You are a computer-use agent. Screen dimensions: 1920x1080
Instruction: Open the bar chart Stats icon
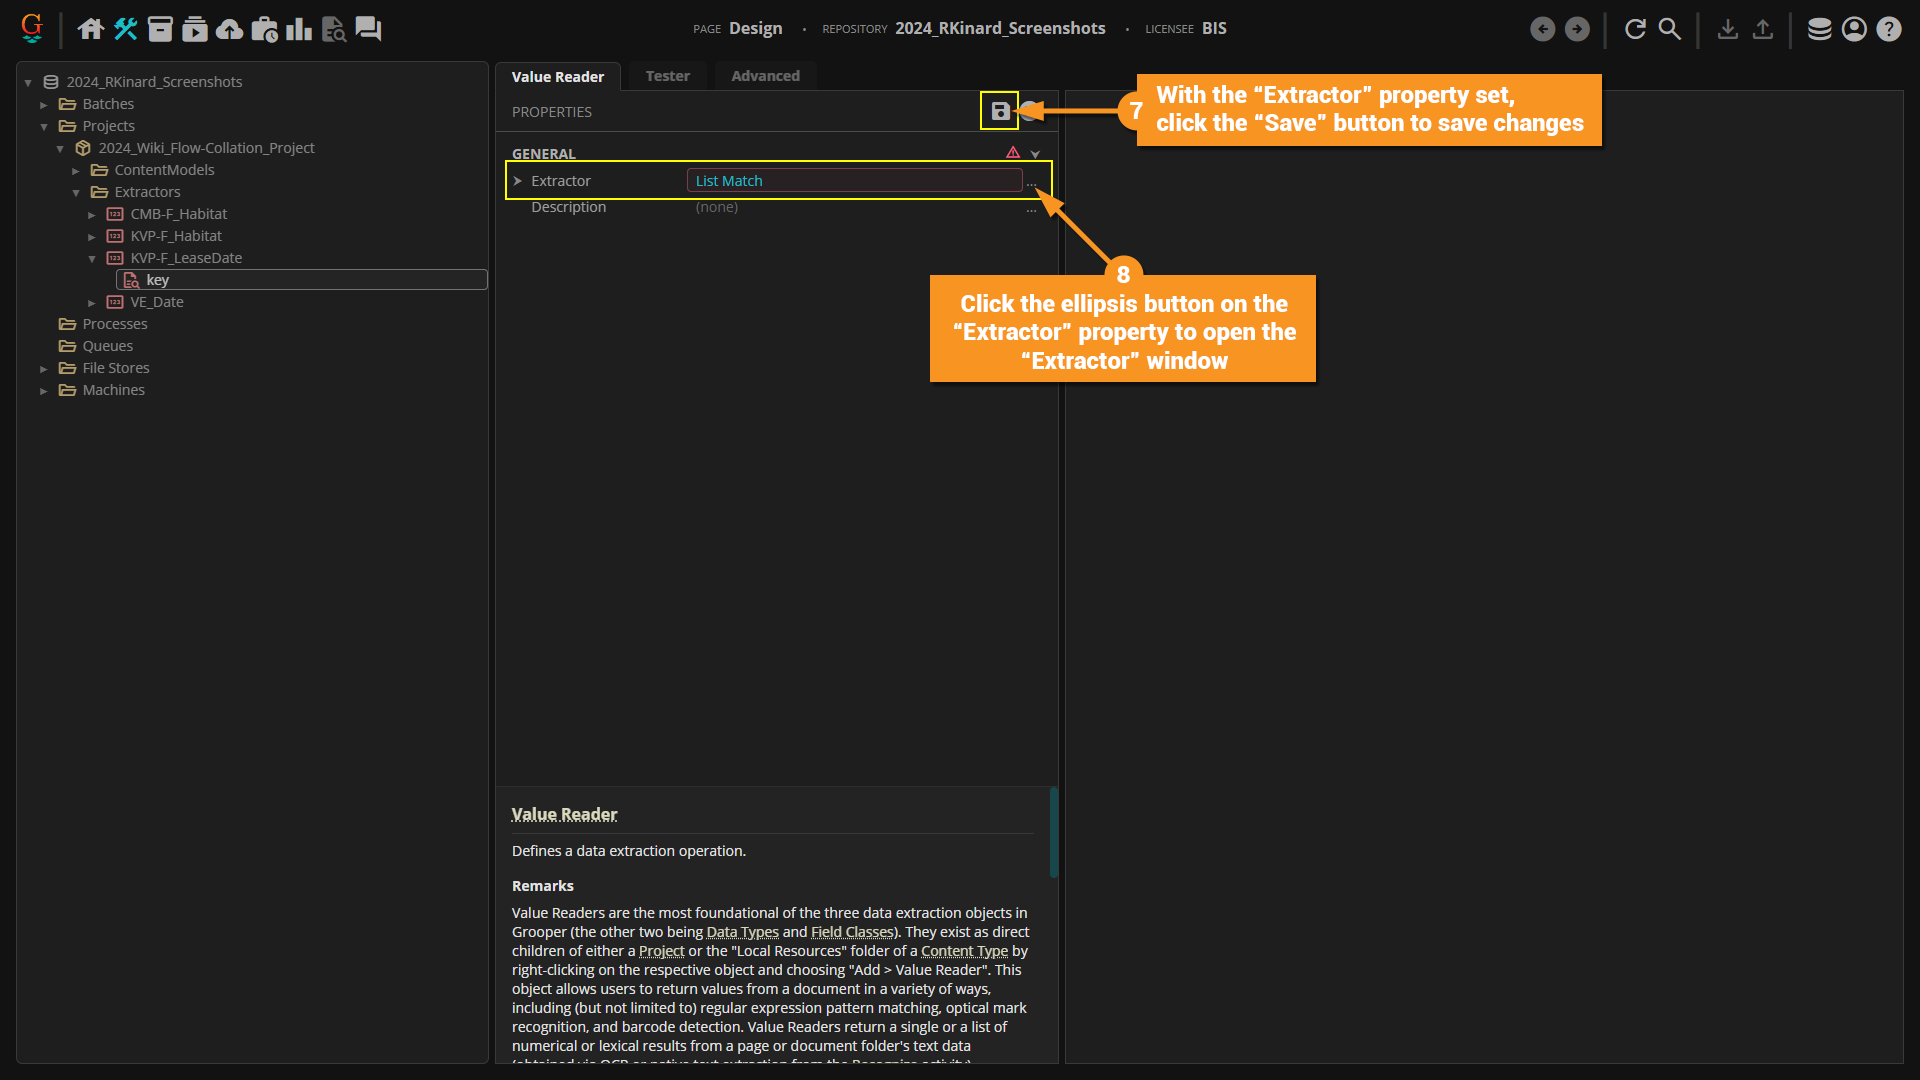point(298,29)
